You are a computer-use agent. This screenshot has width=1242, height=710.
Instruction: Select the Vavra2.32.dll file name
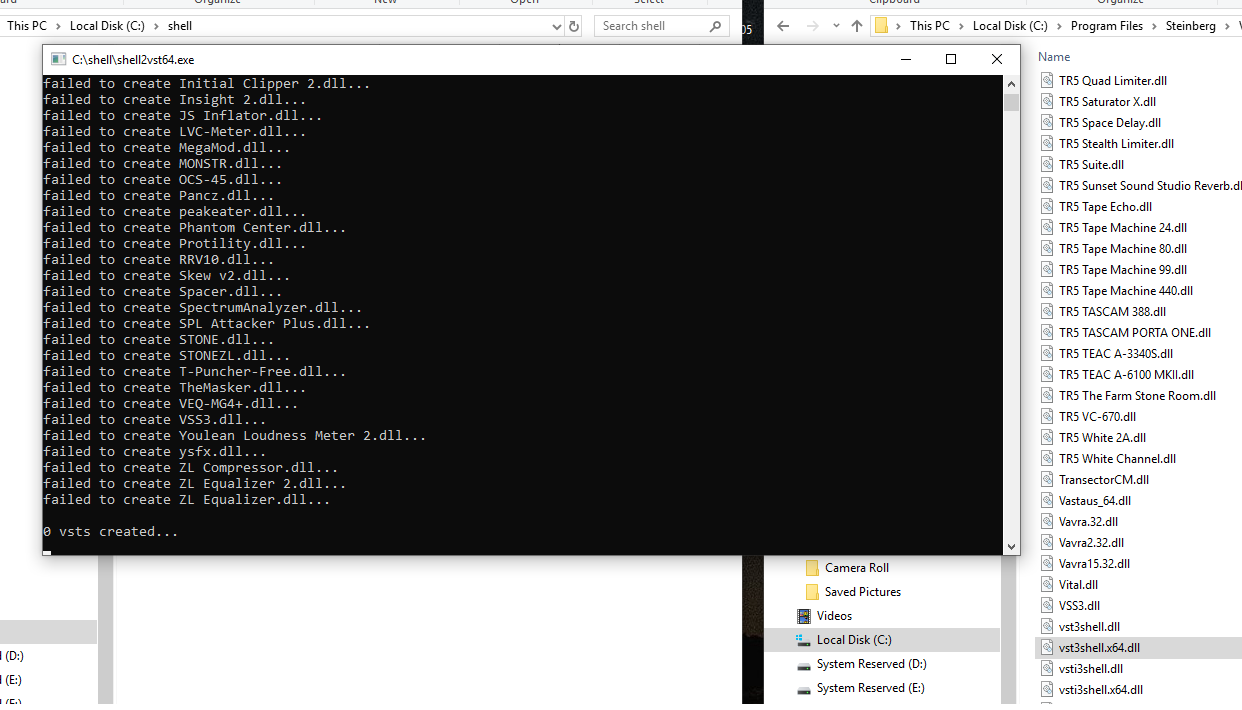[x=1091, y=543]
